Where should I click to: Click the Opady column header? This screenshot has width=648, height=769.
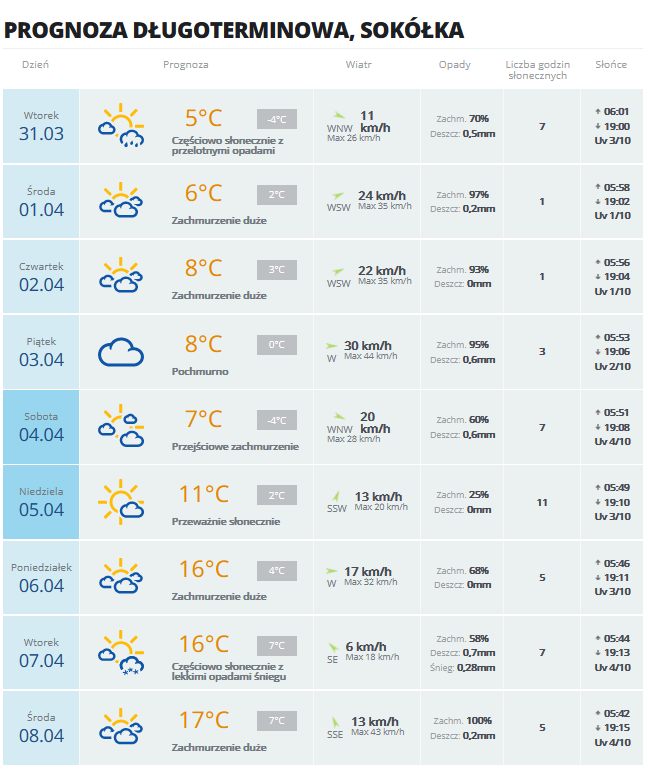pos(454,65)
